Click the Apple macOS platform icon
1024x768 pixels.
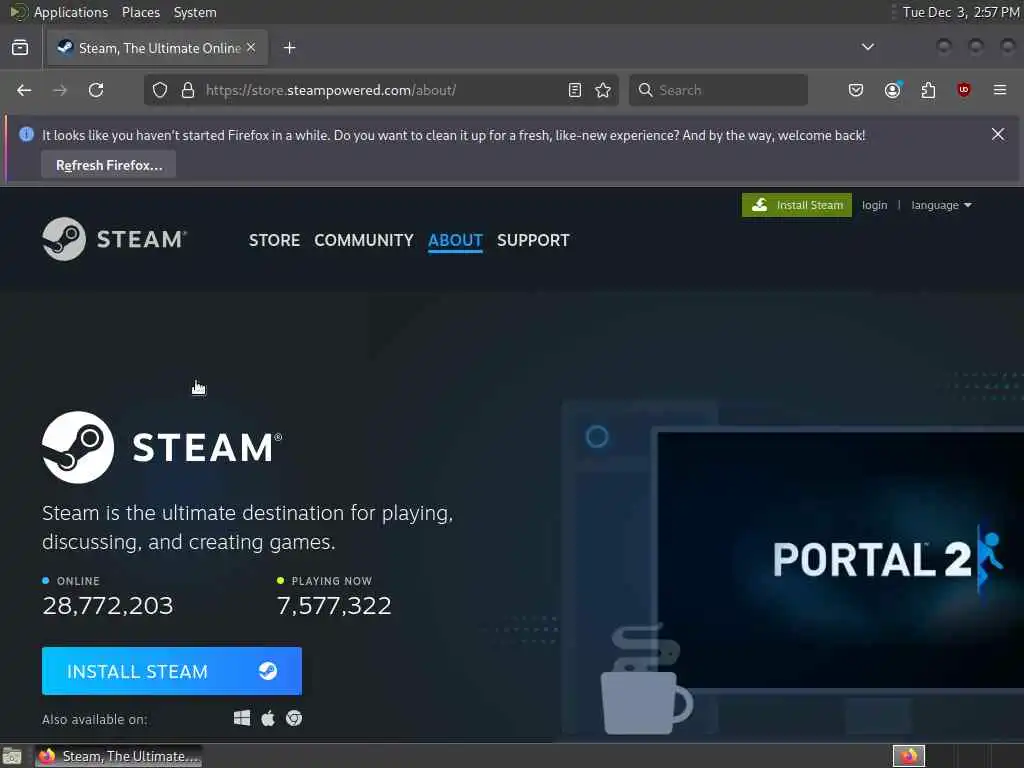(268, 718)
